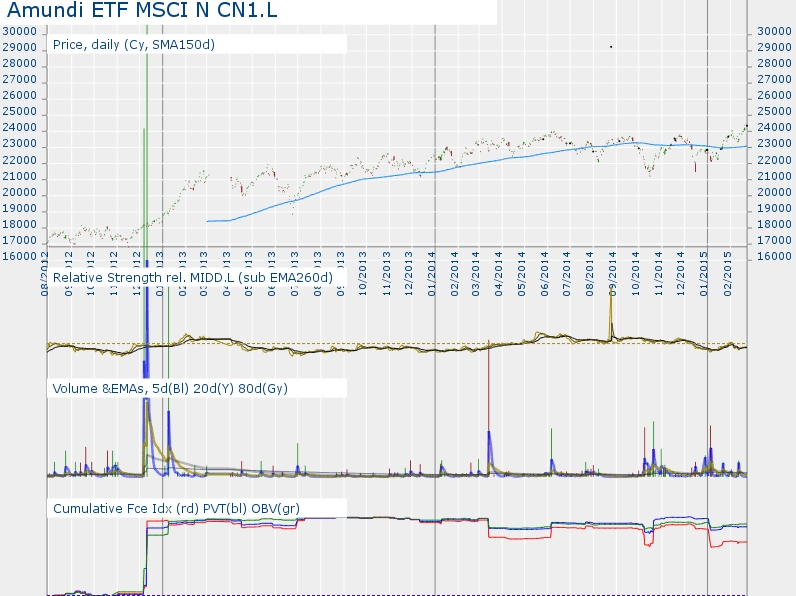Select the 10/2014 date axis label
The image size is (796, 596).
tap(636, 274)
